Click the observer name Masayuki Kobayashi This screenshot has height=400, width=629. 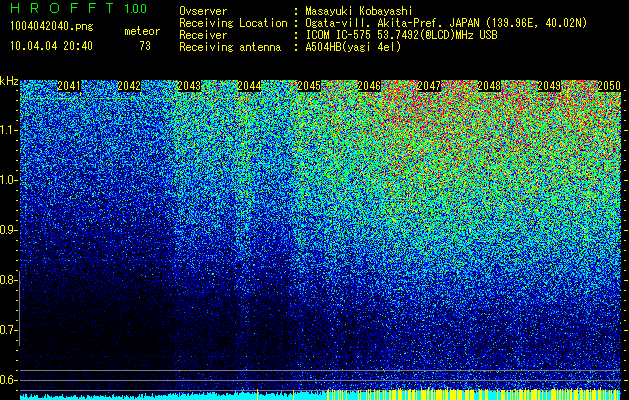(x=359, y=11)
